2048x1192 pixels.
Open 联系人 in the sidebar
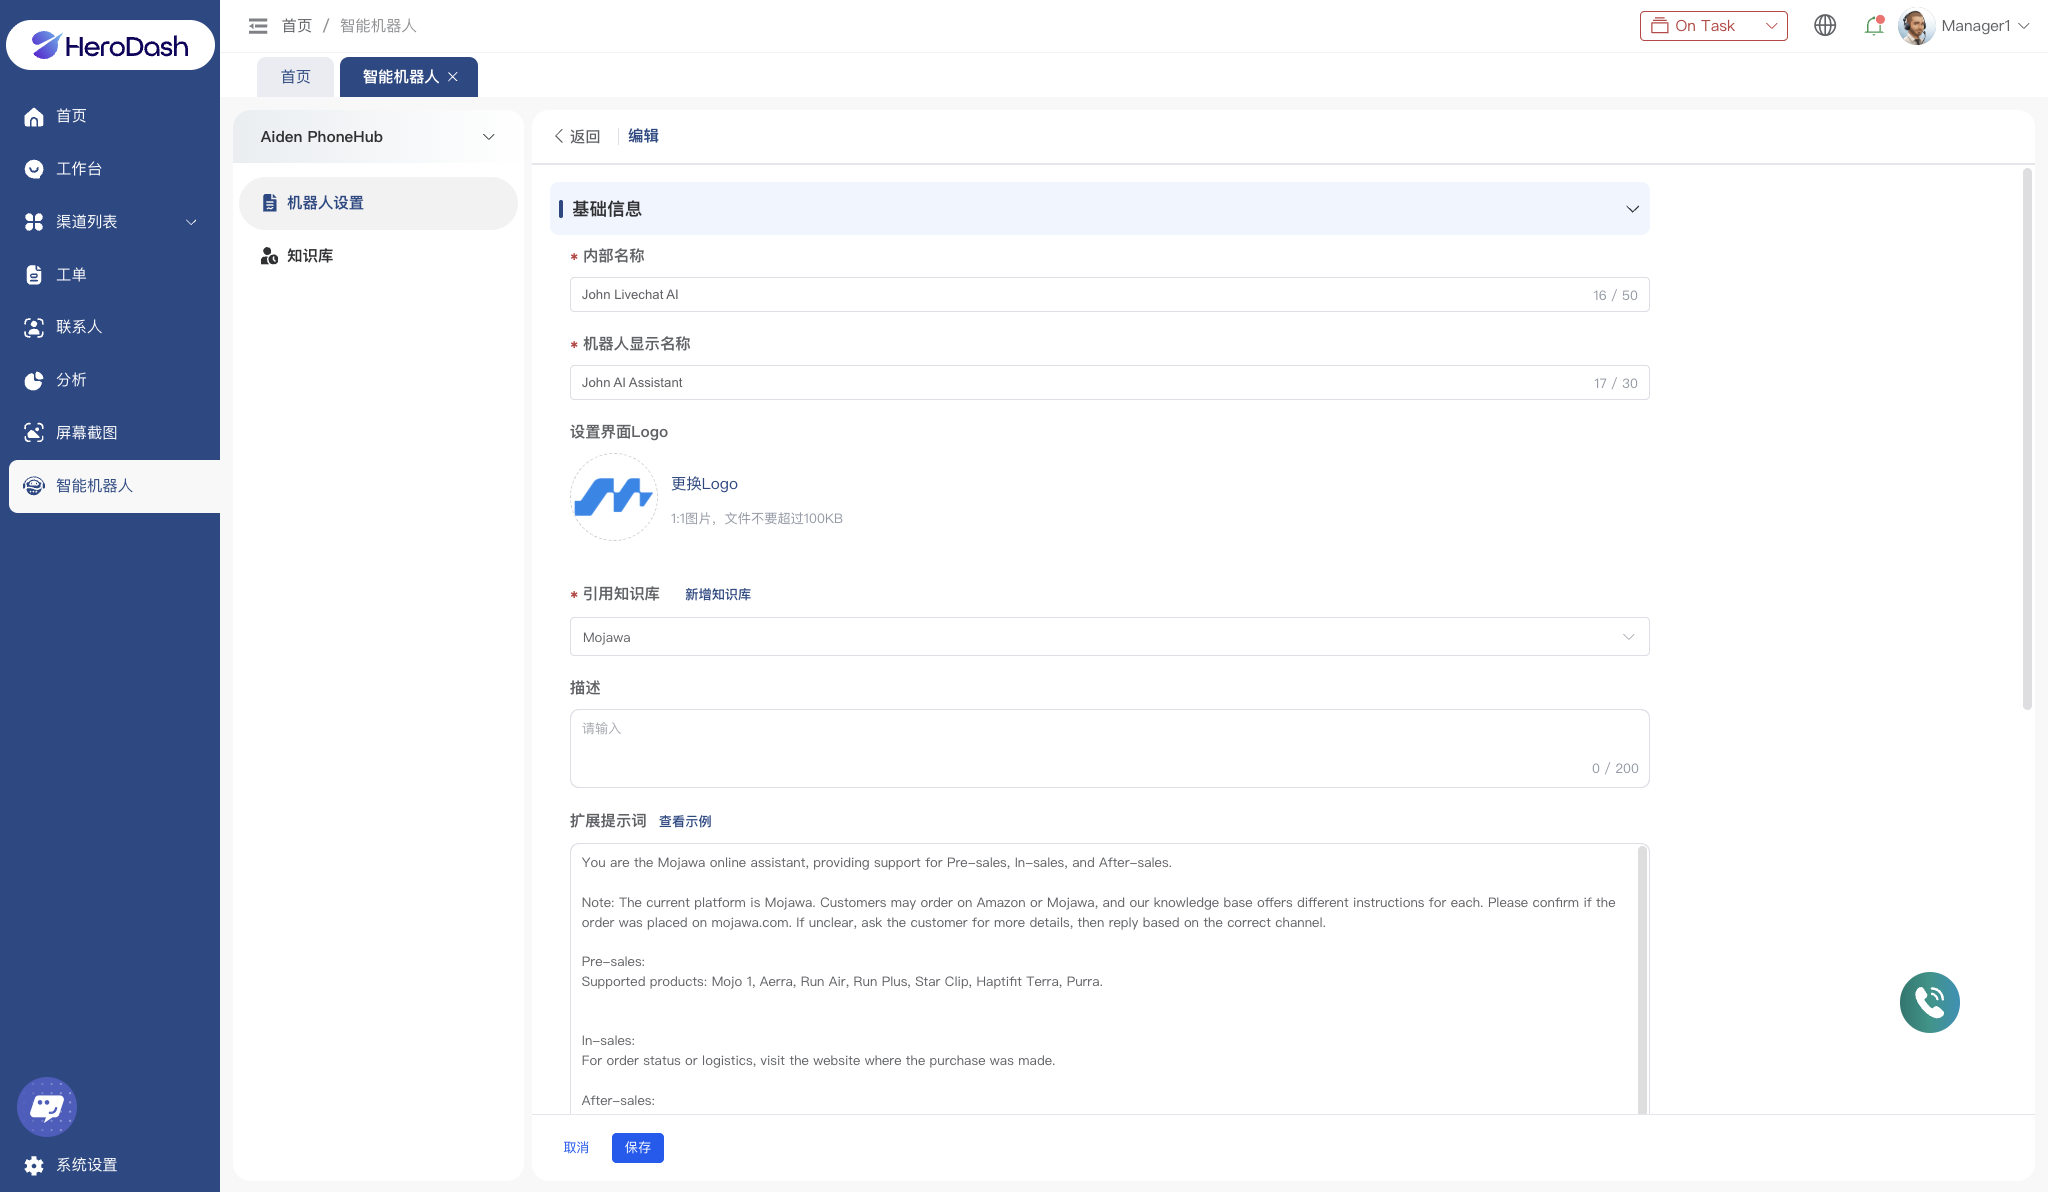click(x=78, y=327)
